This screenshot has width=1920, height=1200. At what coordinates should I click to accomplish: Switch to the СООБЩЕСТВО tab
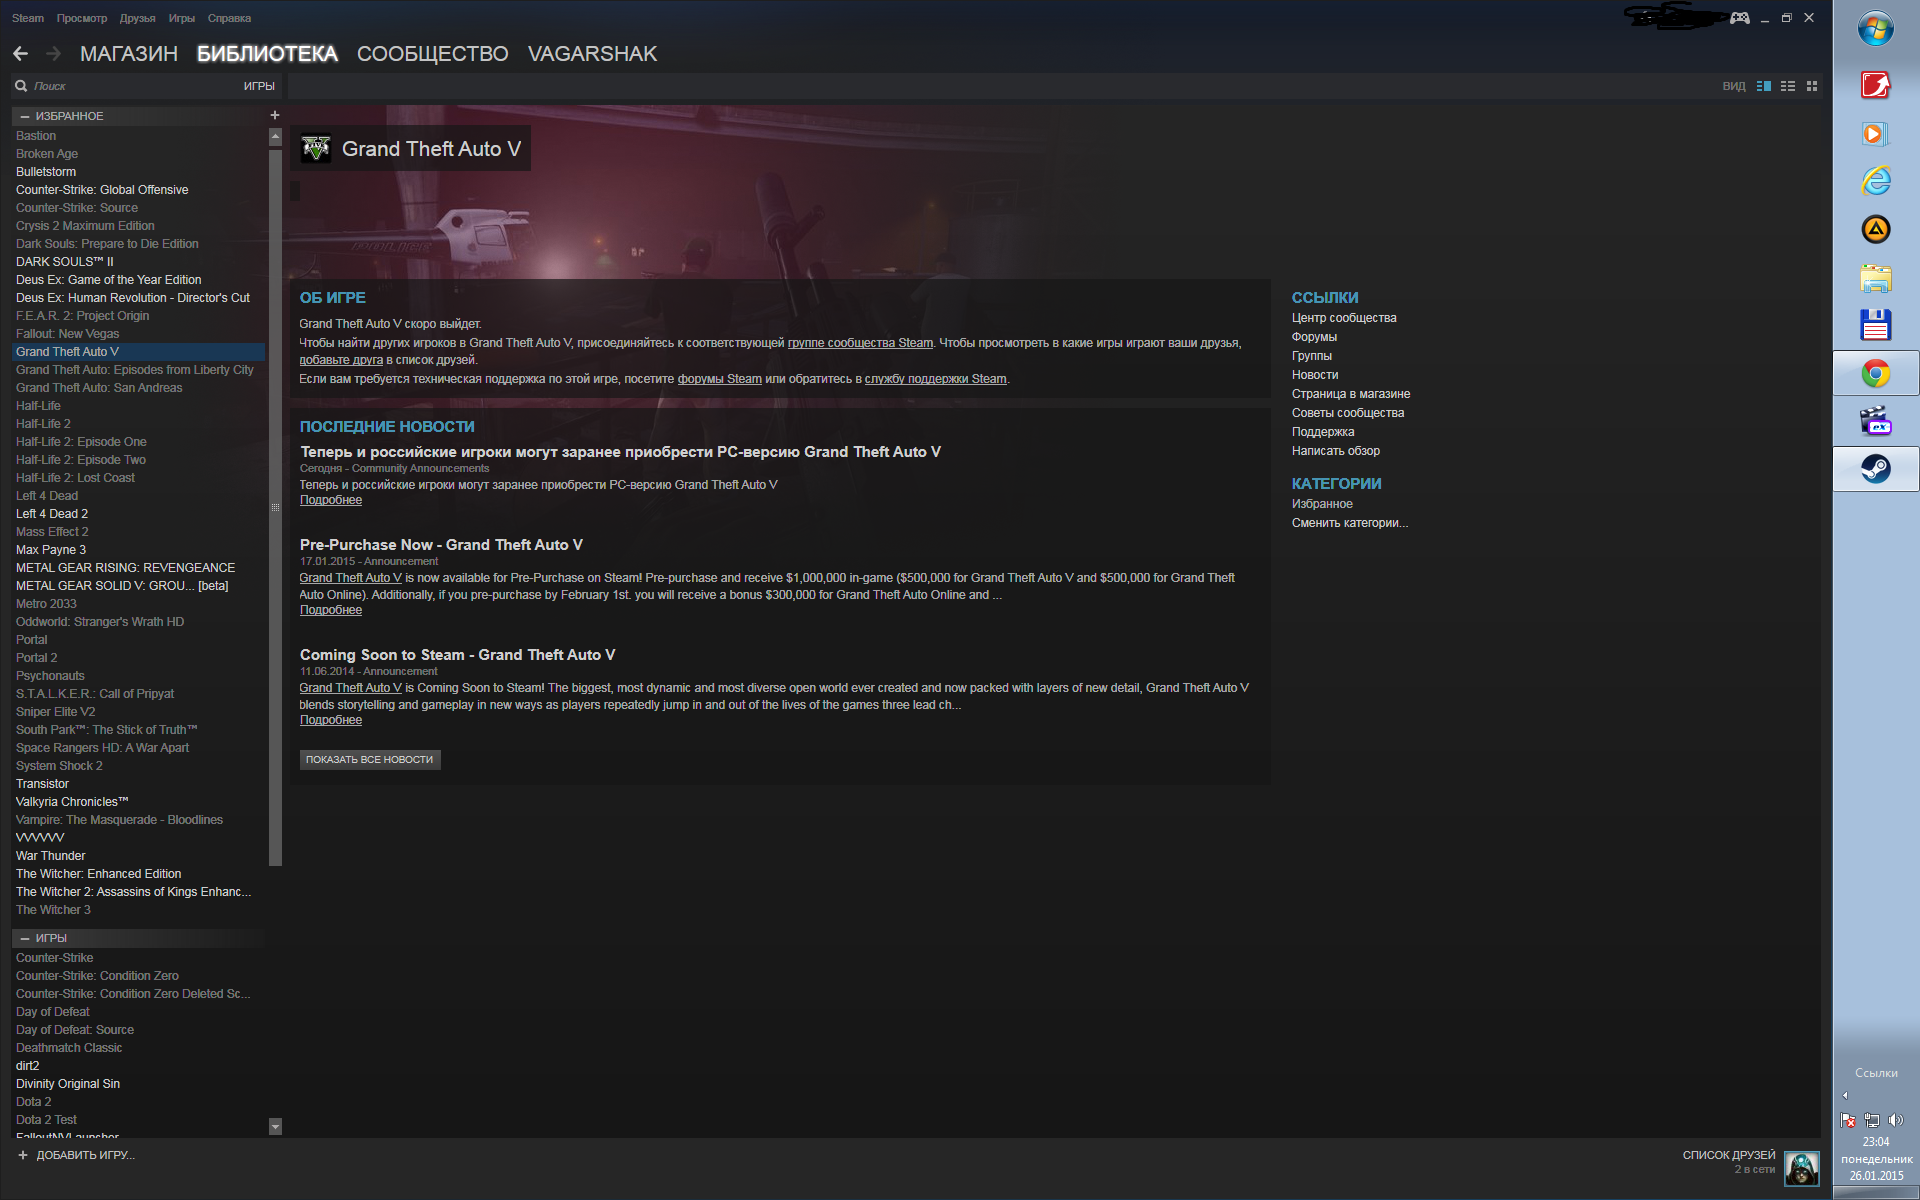(432, 54)
